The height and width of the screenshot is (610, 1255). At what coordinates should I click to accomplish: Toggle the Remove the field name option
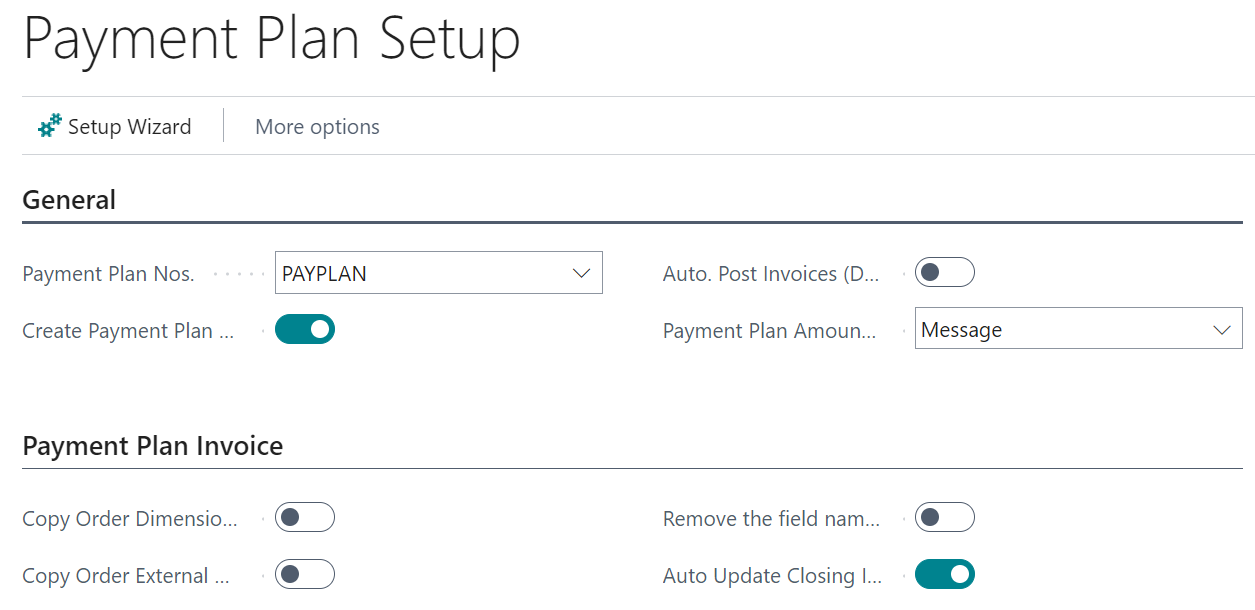[x=944, y=517]
